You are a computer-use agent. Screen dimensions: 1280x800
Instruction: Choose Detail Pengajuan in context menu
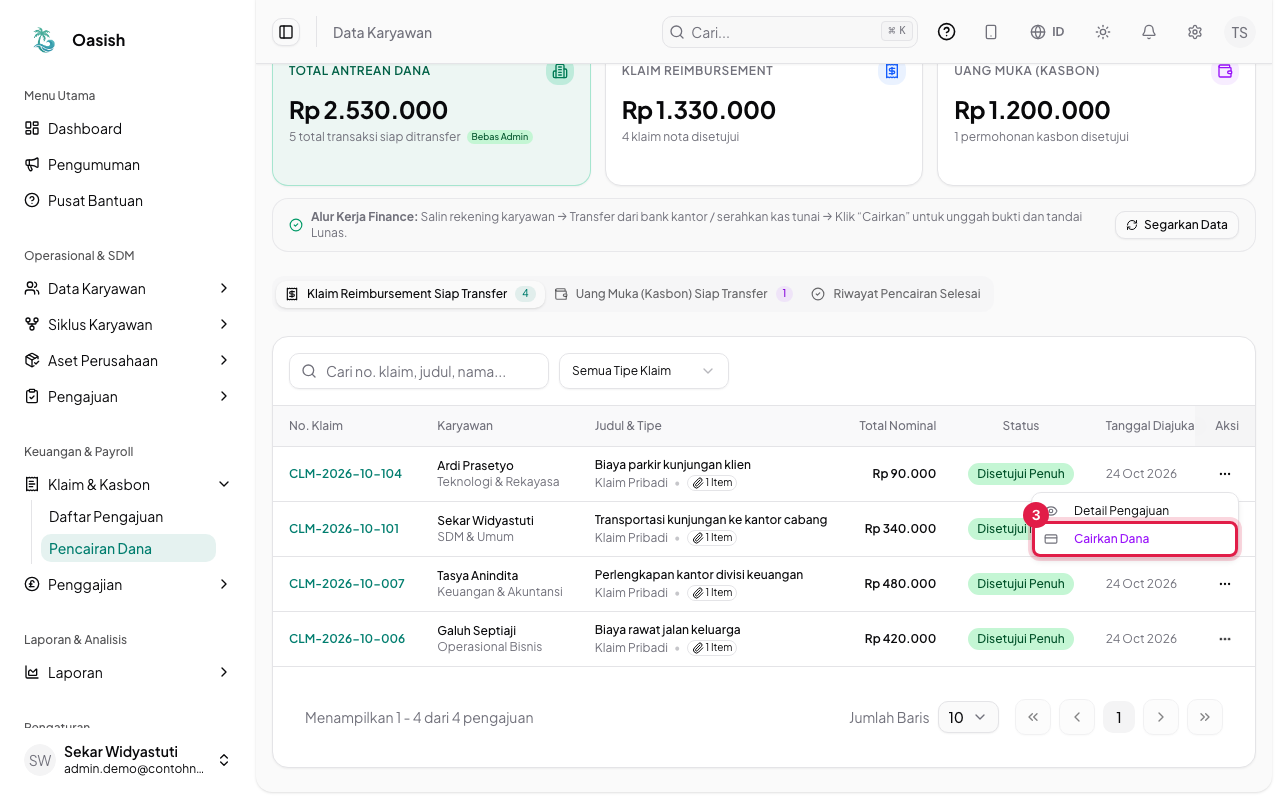(1135, 510)
